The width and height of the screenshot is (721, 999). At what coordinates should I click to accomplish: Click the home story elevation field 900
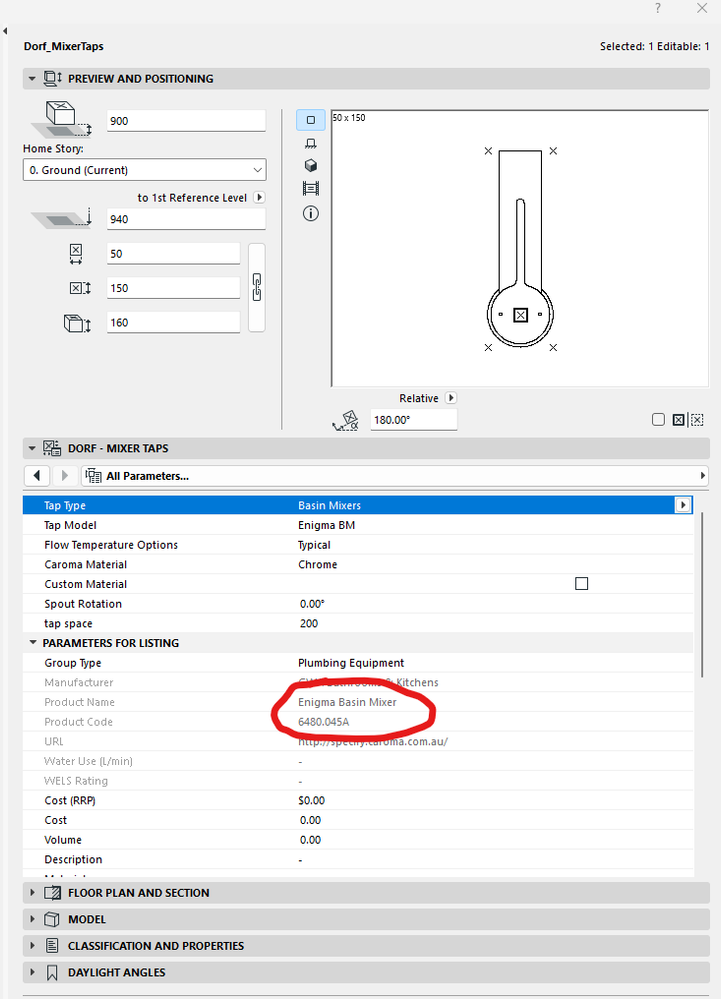pos(186,121)
